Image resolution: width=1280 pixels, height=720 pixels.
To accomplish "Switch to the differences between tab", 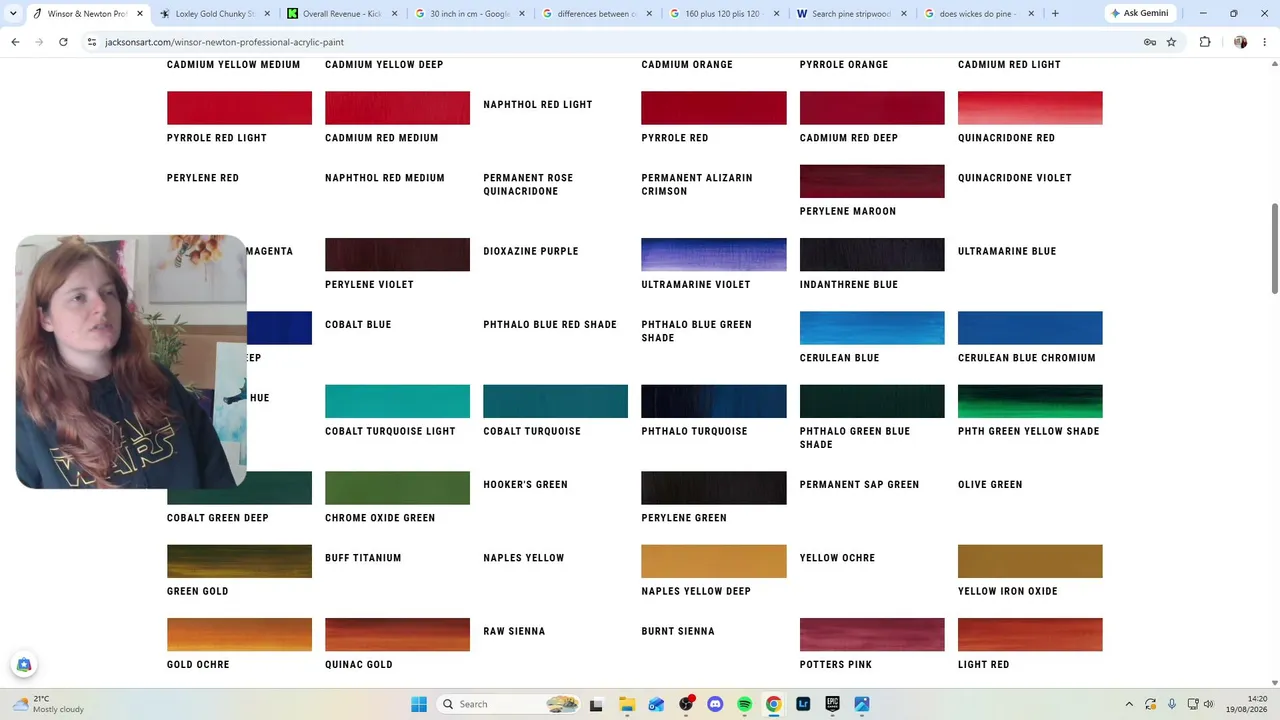I will pyautogui.click(x=596, y=14).
